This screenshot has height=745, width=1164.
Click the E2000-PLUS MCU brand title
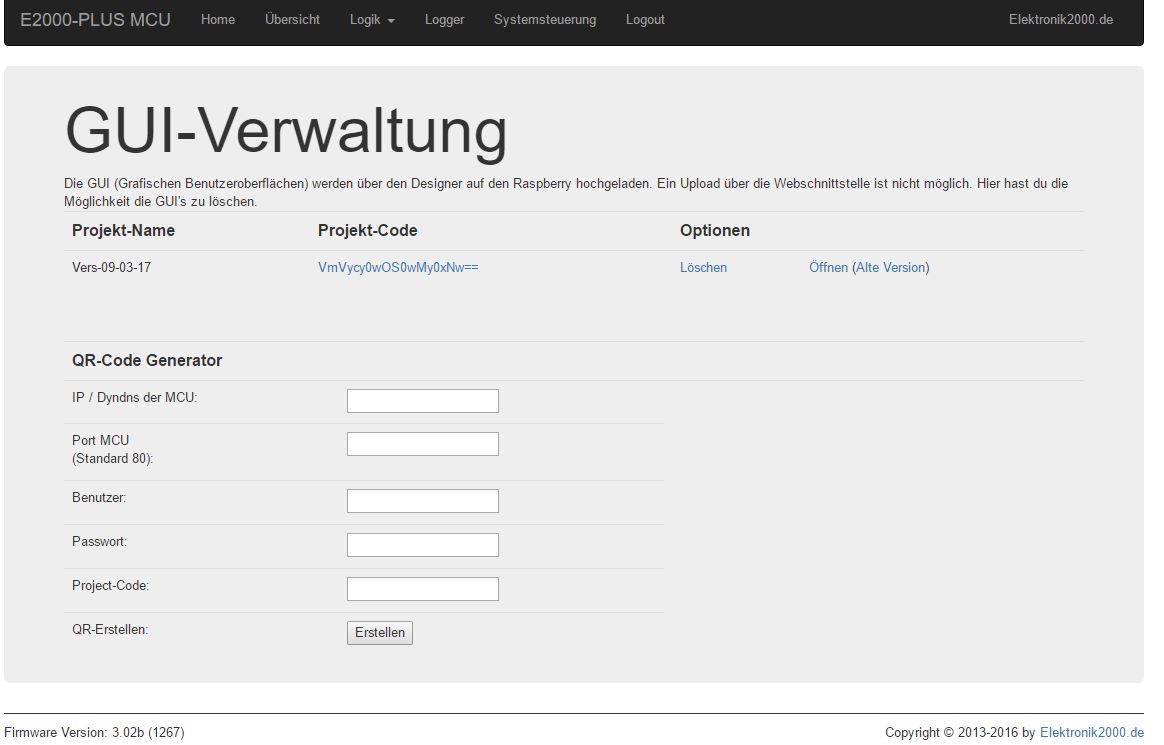pos(95,20)
